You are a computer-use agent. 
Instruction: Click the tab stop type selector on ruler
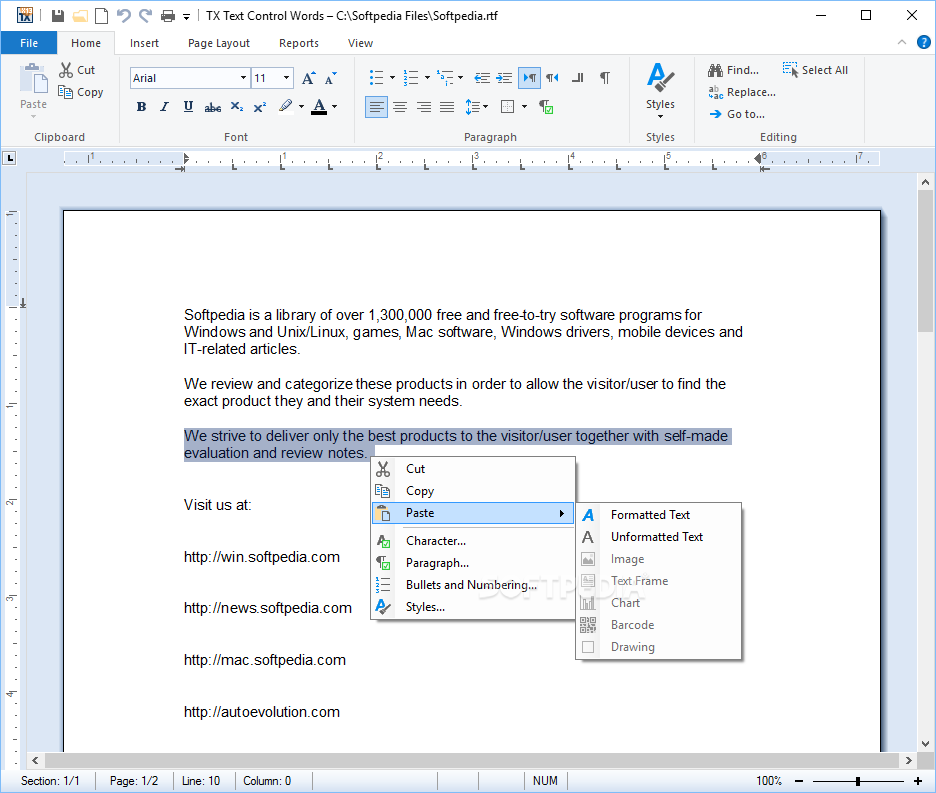(x=9, y=158)
